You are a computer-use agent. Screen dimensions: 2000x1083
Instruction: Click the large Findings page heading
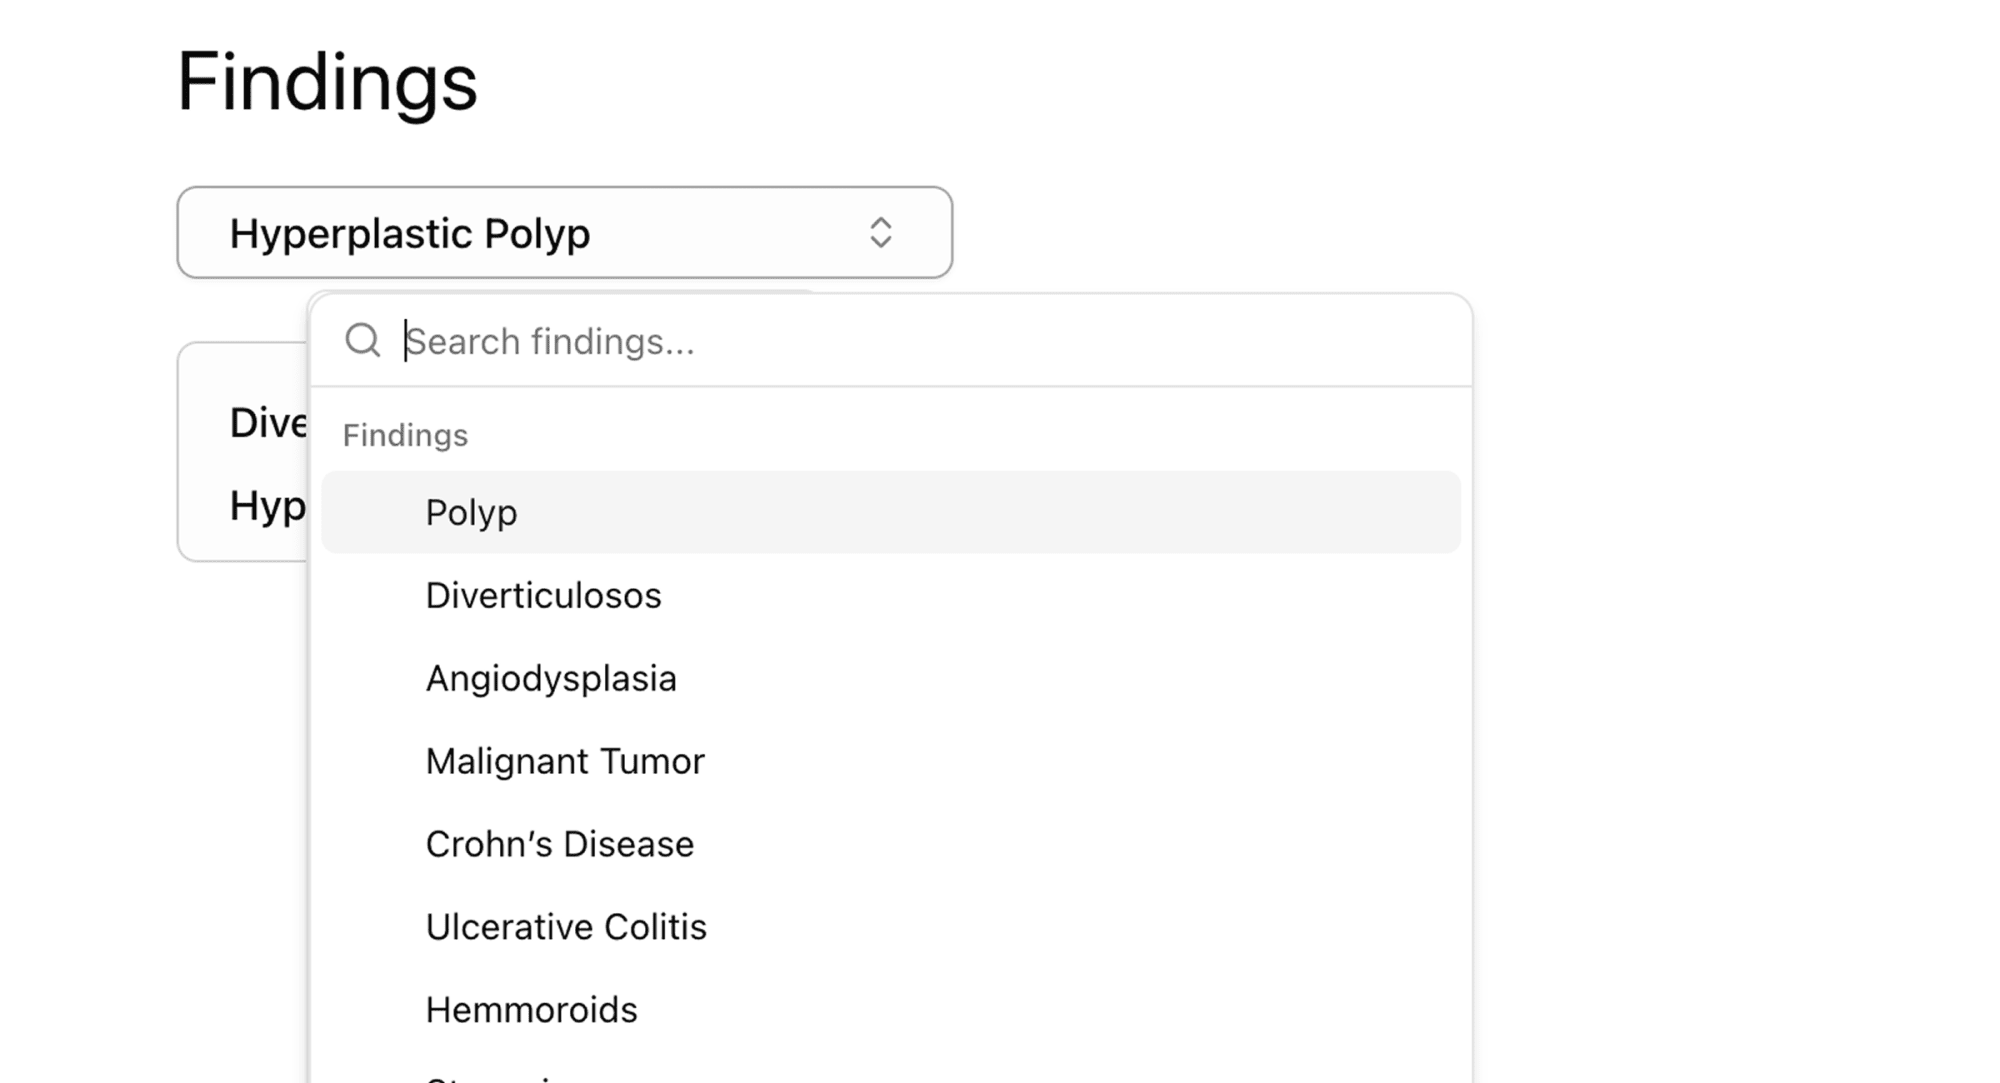[x=327, y=83]
